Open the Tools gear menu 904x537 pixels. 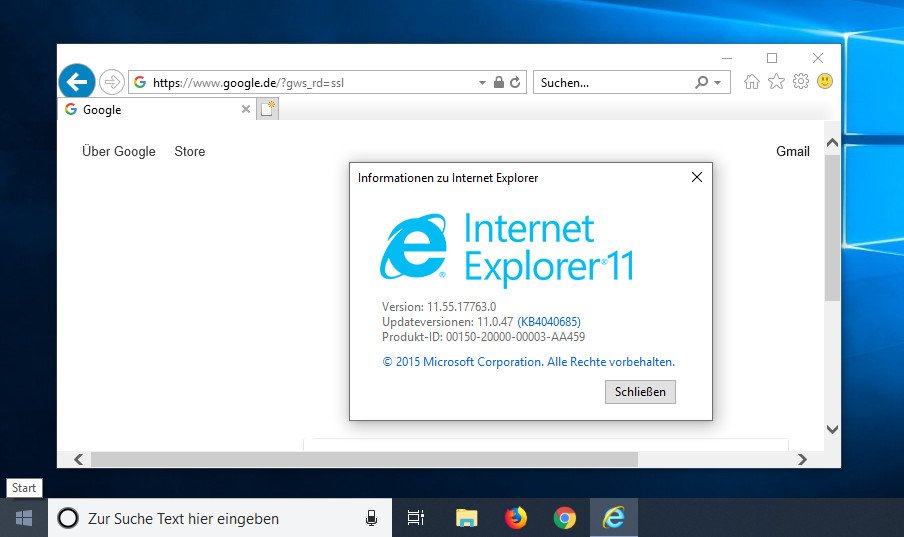801,81
